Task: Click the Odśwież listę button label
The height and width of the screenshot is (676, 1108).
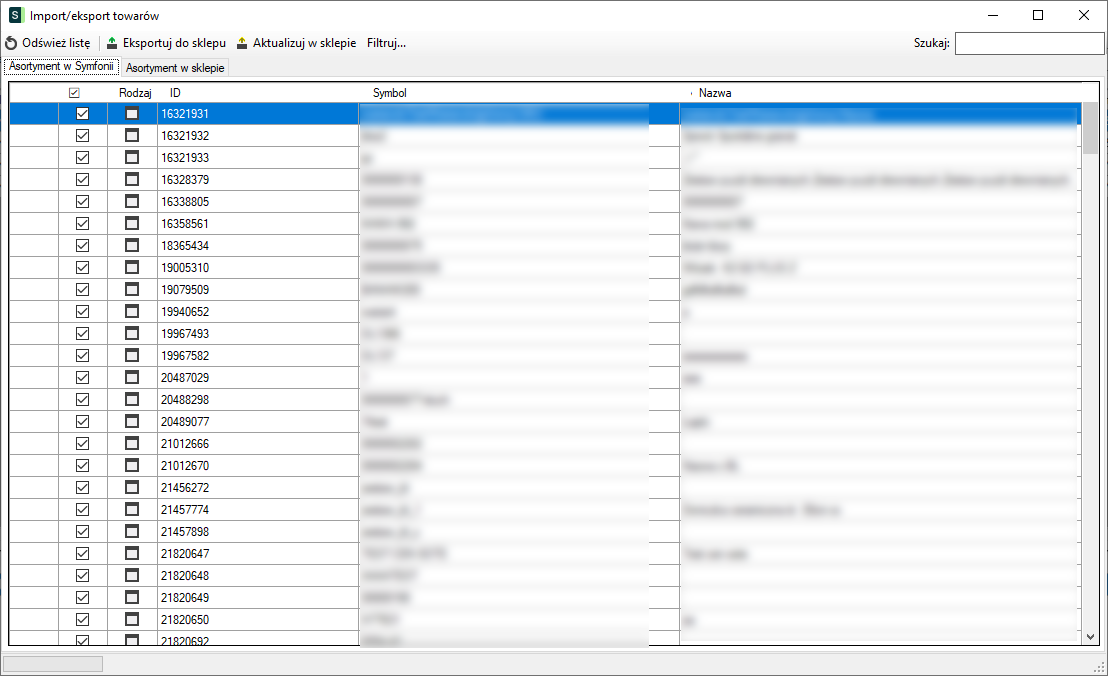Action: 56,43
